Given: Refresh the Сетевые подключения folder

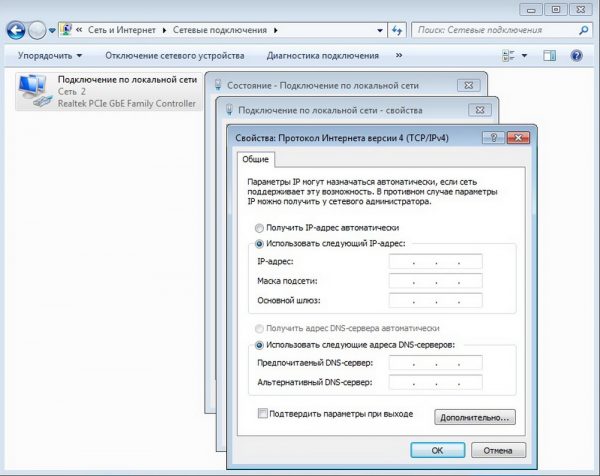Looking at the screenshot, I should [397, 30].
